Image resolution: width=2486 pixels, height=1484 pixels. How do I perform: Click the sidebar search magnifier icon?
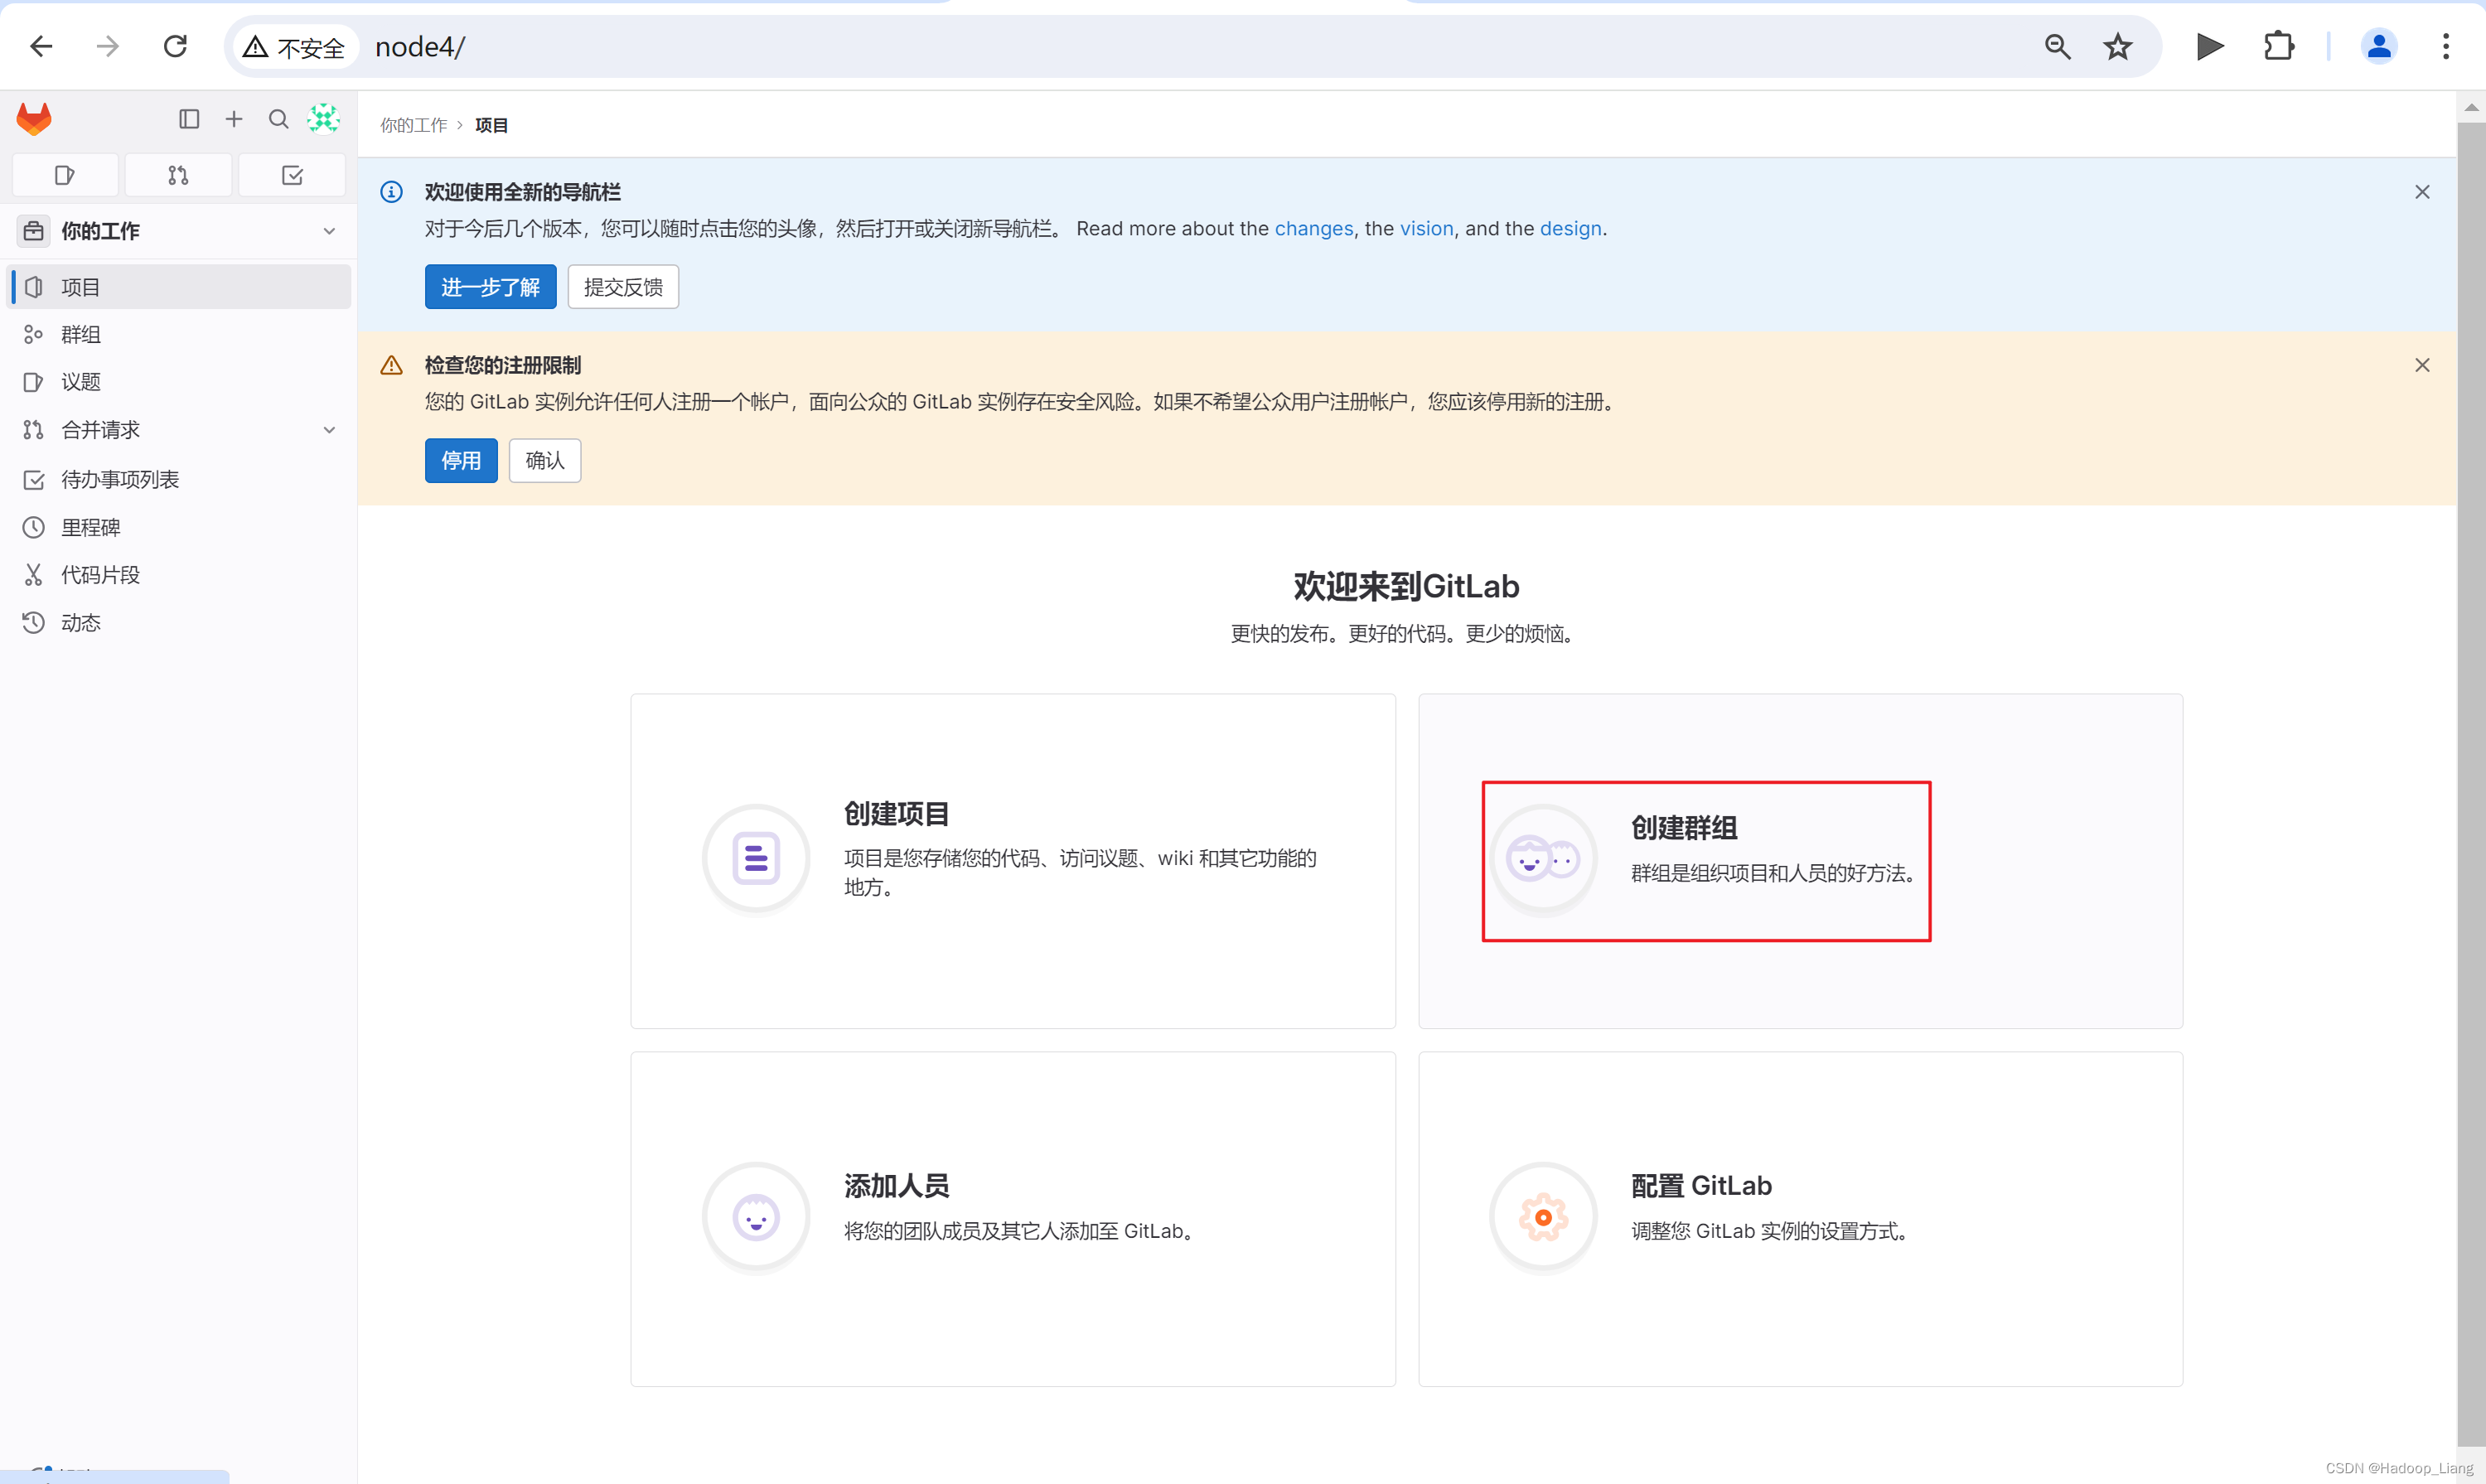(x=279, y=119)
